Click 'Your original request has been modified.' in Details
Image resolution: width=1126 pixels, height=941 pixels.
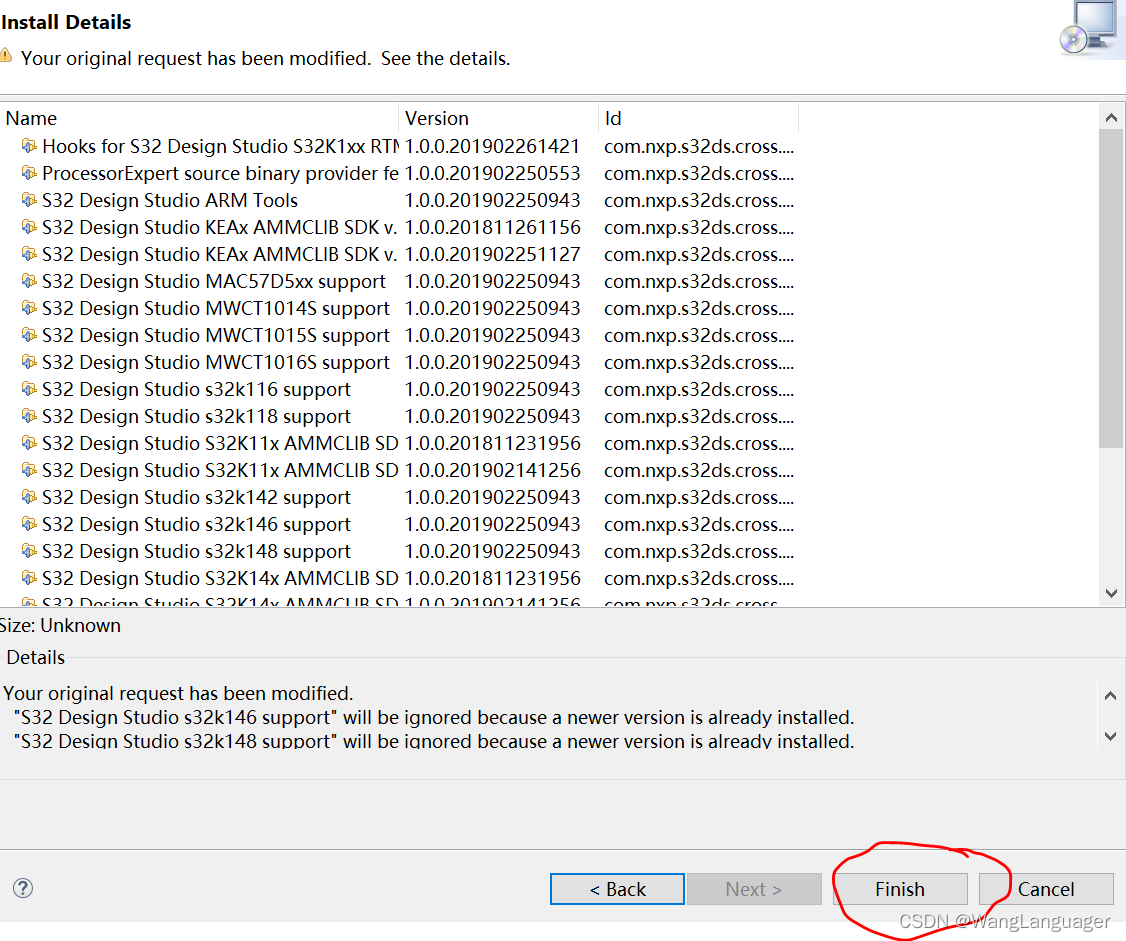178,693
